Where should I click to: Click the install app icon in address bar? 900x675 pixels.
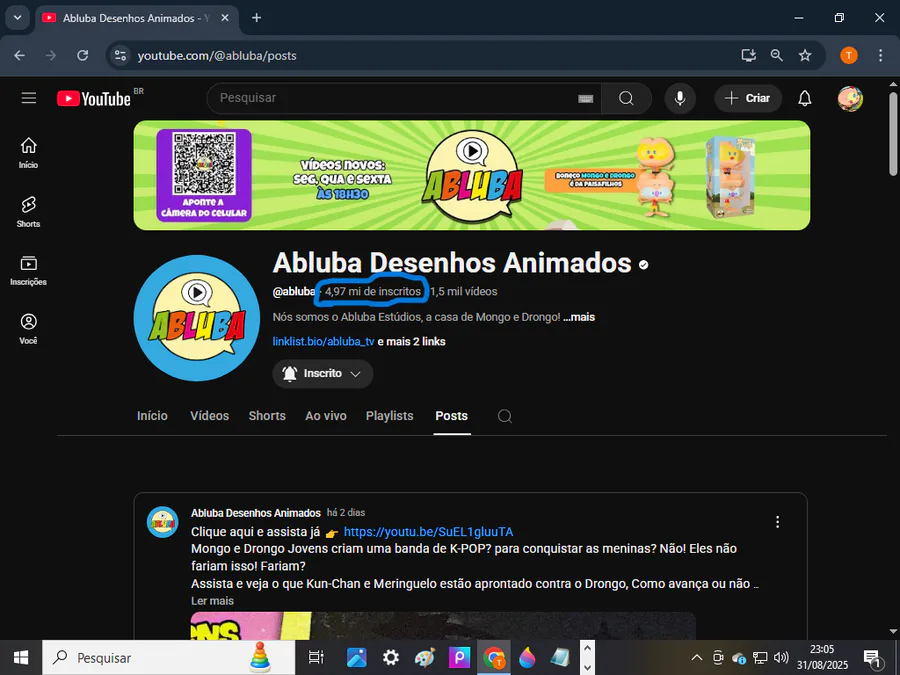(748, 56)
